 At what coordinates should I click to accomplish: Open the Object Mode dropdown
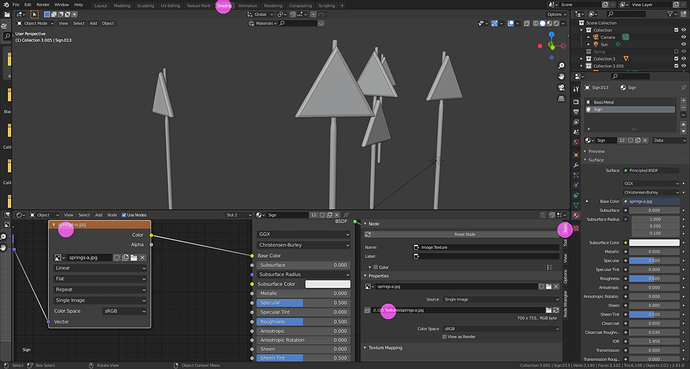click(35, 23)
